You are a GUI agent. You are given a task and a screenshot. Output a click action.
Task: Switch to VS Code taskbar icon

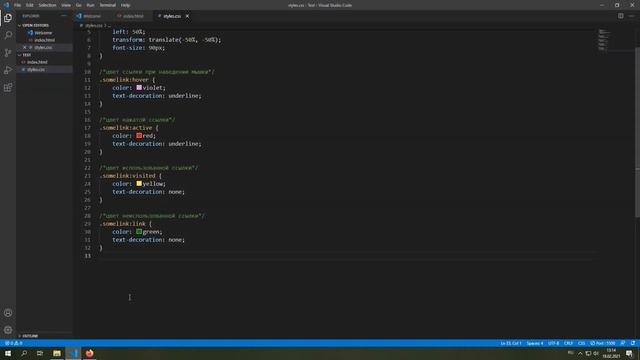pyautogui.click(x=73, y=353)
